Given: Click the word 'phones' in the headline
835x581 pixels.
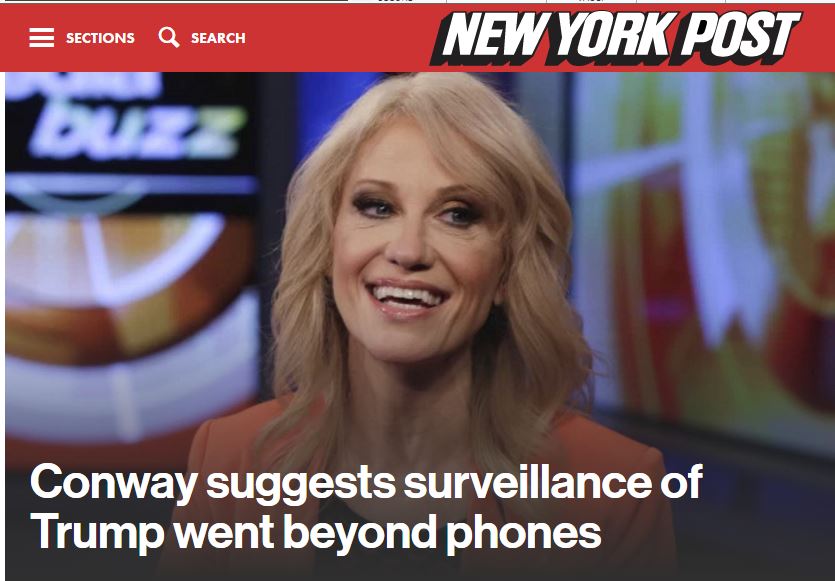Looking at the screenshot, I should click(x=523, y=534).
